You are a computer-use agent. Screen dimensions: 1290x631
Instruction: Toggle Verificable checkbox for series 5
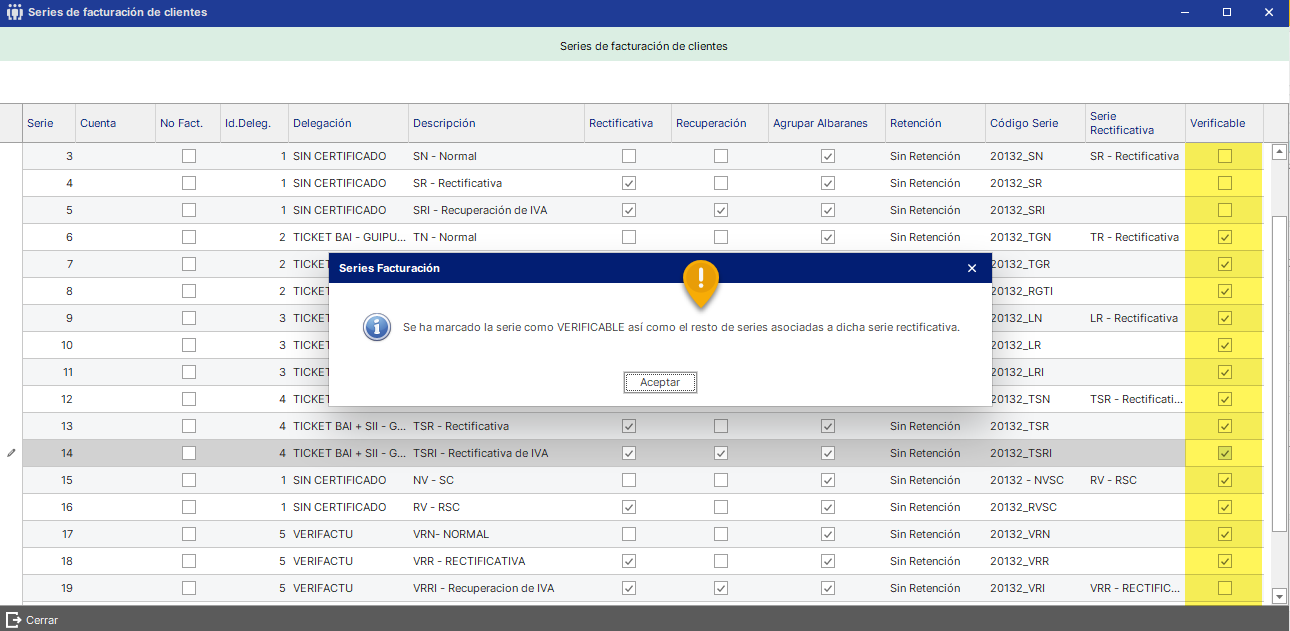[x=1225, y=210]
